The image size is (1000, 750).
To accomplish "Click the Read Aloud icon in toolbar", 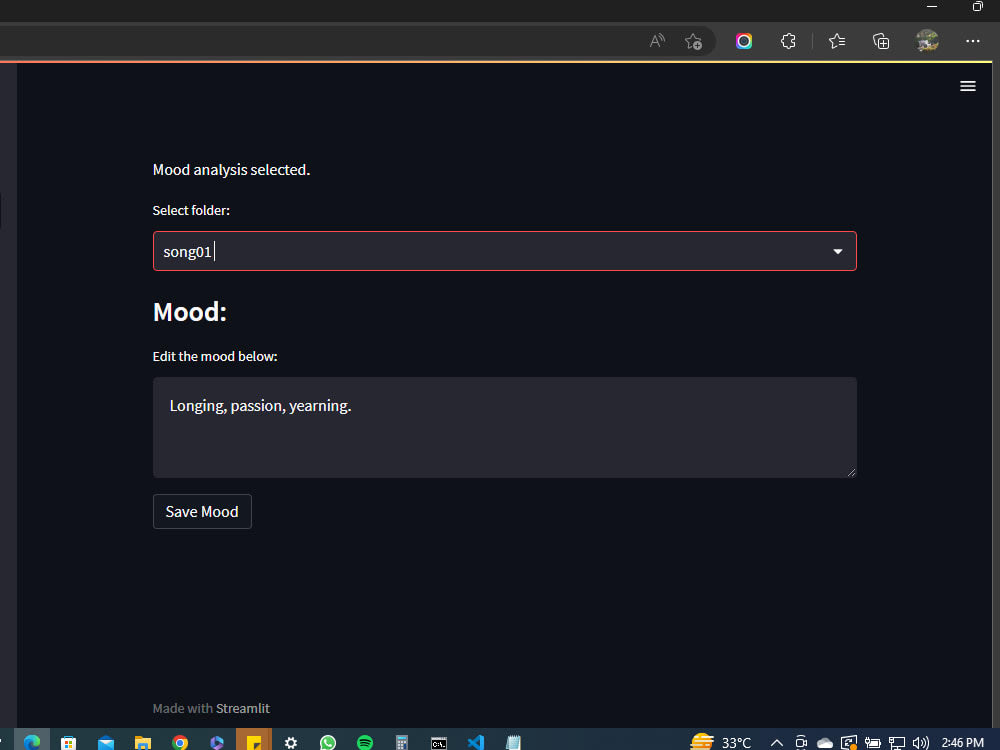I will [657, 41].
